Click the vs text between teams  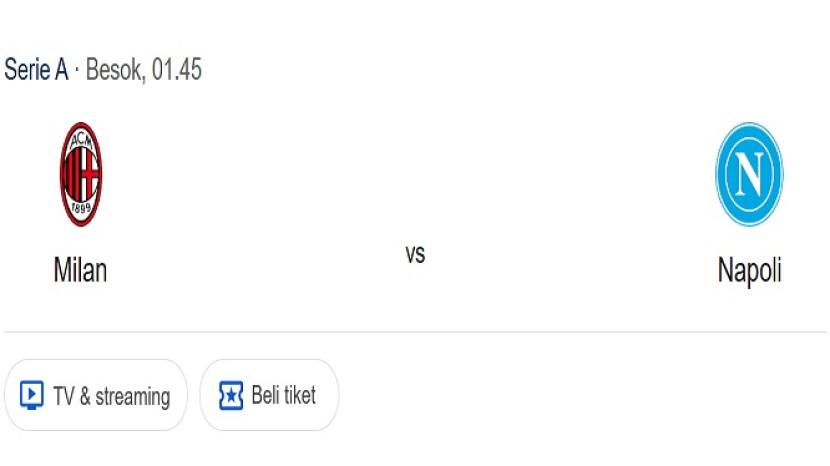(x=415, y=254)
